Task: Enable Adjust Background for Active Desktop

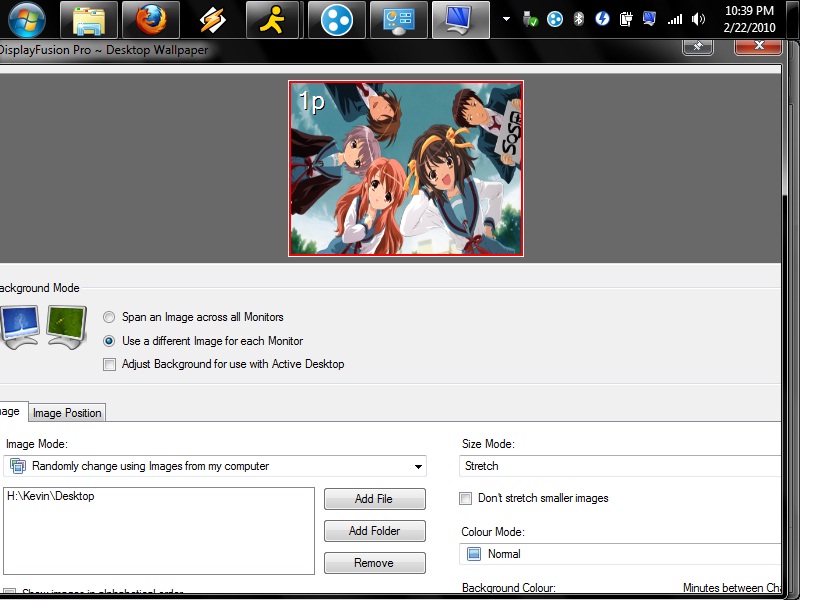Action: pyautogui.click(x=110, y=365)
